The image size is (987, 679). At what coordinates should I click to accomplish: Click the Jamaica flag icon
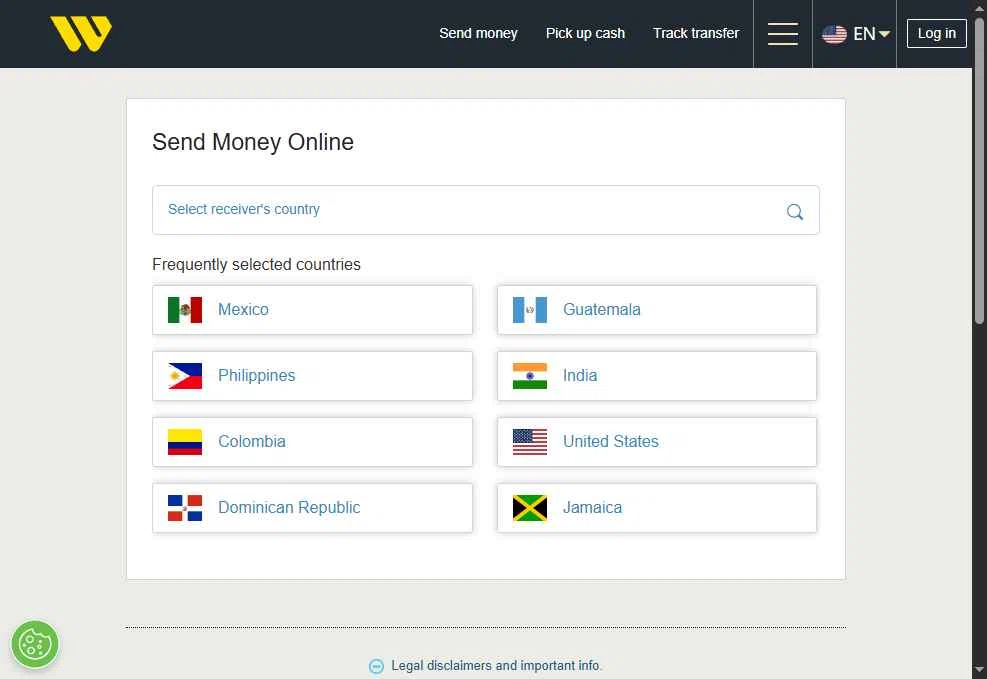[x=529, y=508]
